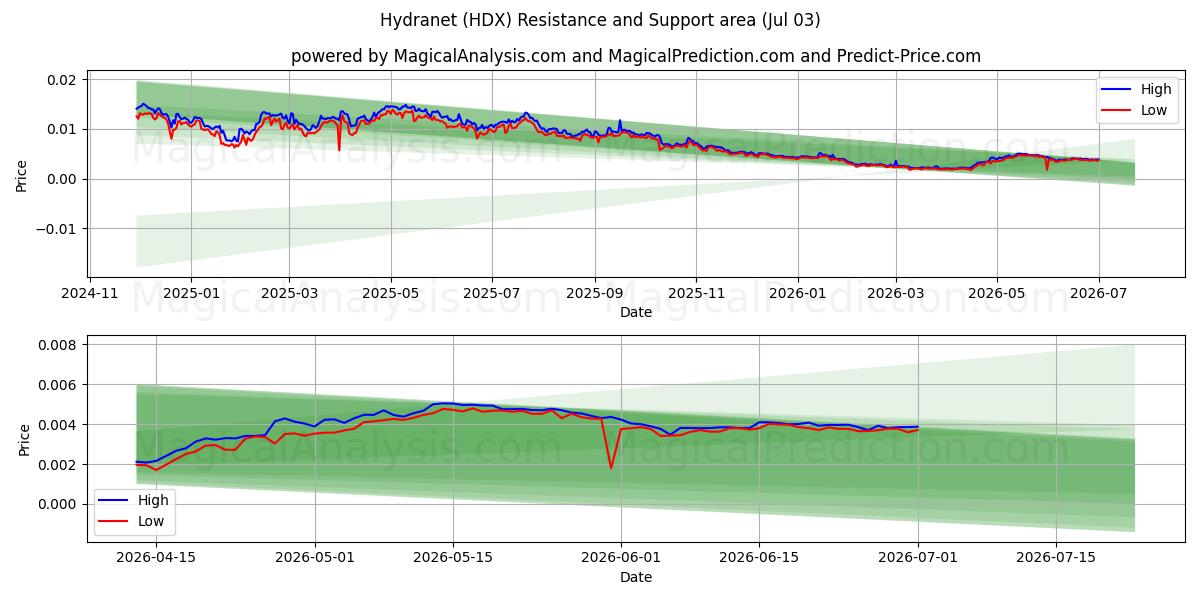This screenshot has width=1200, height=600.
Task: Click the 'Date' axis label under the top chart
Action: 636,312
